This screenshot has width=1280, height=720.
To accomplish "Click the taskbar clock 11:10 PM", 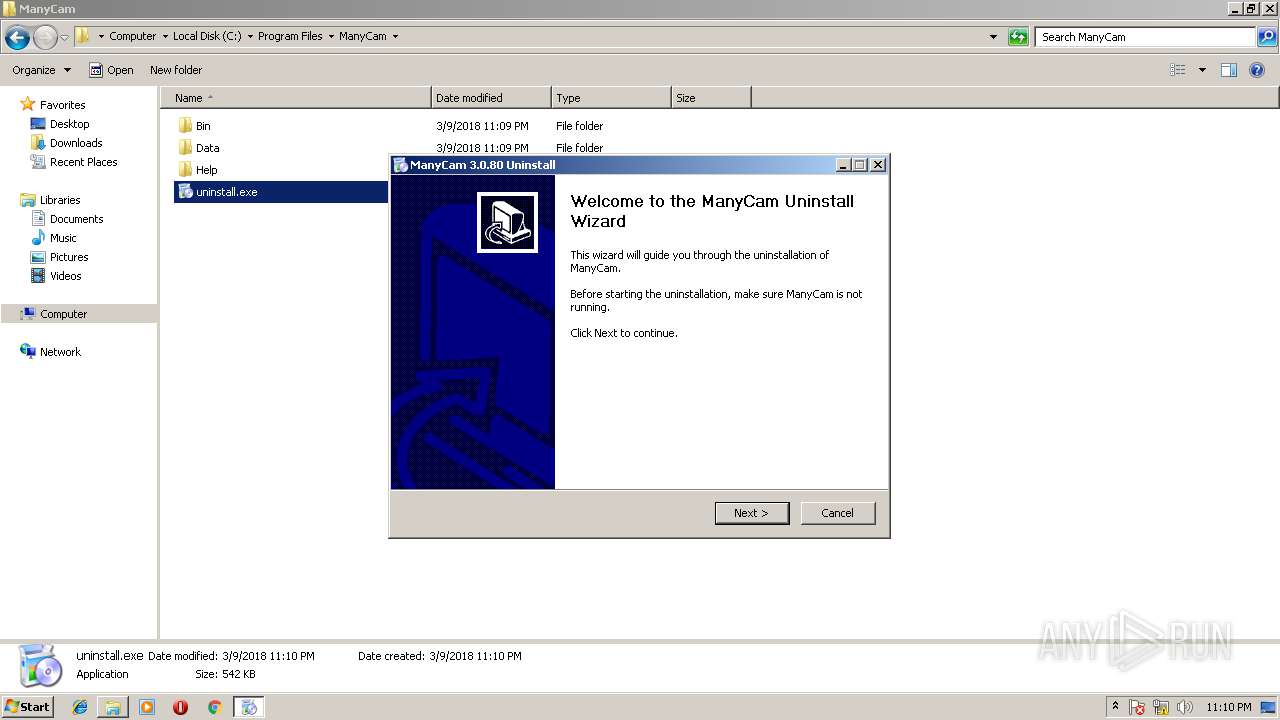I will pyautogui.click(x=1229, y=707).
